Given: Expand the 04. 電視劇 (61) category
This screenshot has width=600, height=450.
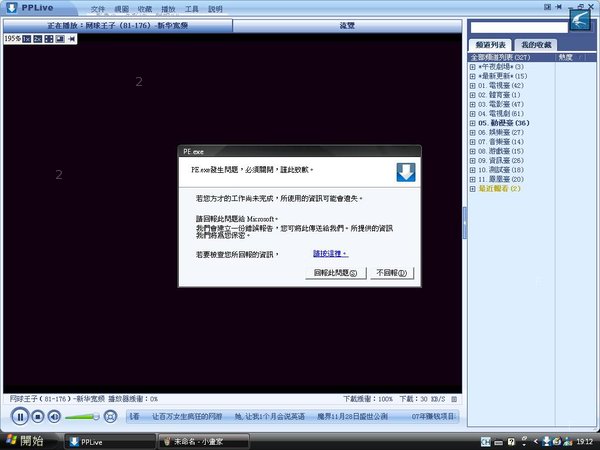Looking at the screenshot, I should pos(473,114).
